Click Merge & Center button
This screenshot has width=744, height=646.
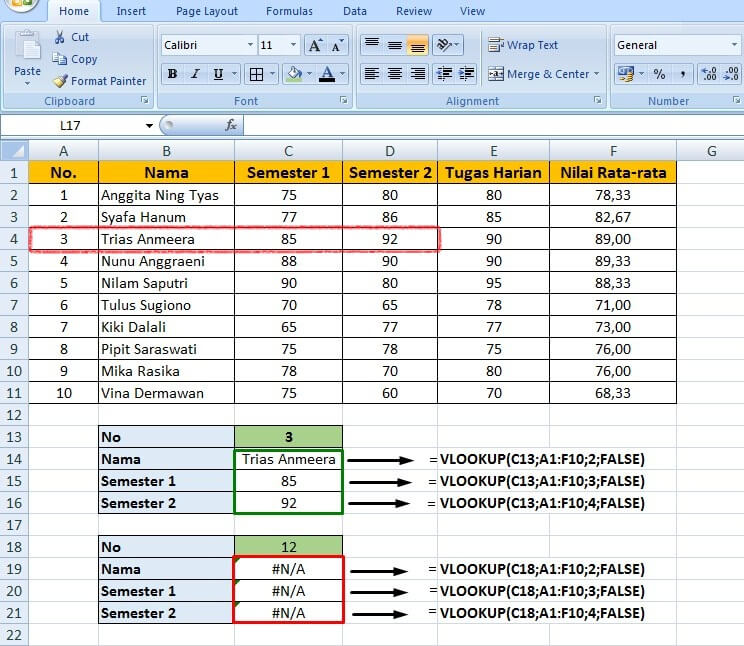539,74
